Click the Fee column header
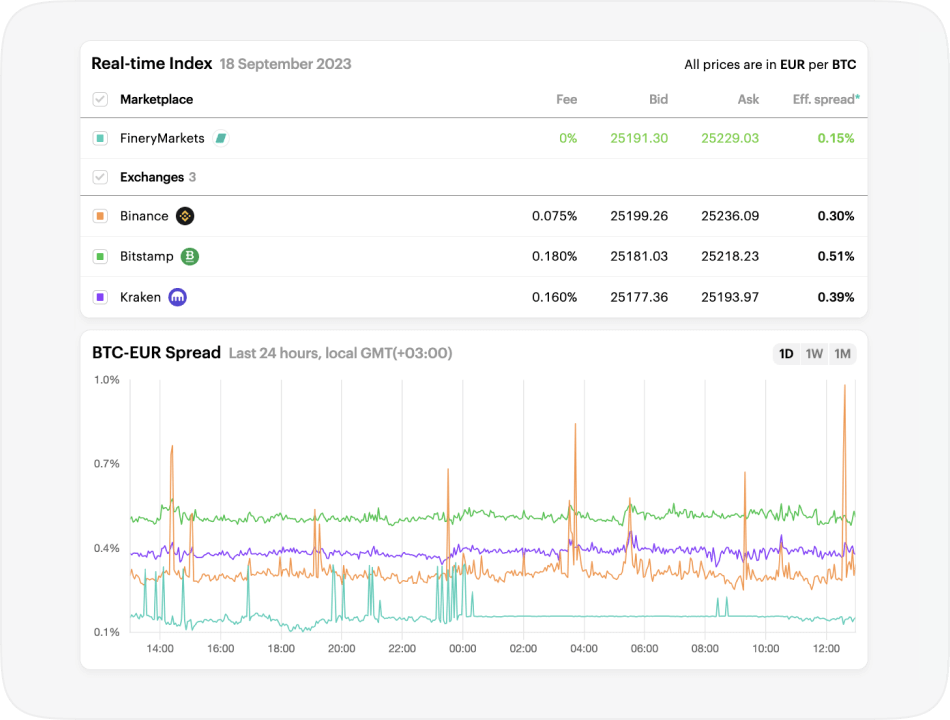This screenshot has width=950, height=720. pyautogui.click(x=566, y=99)
